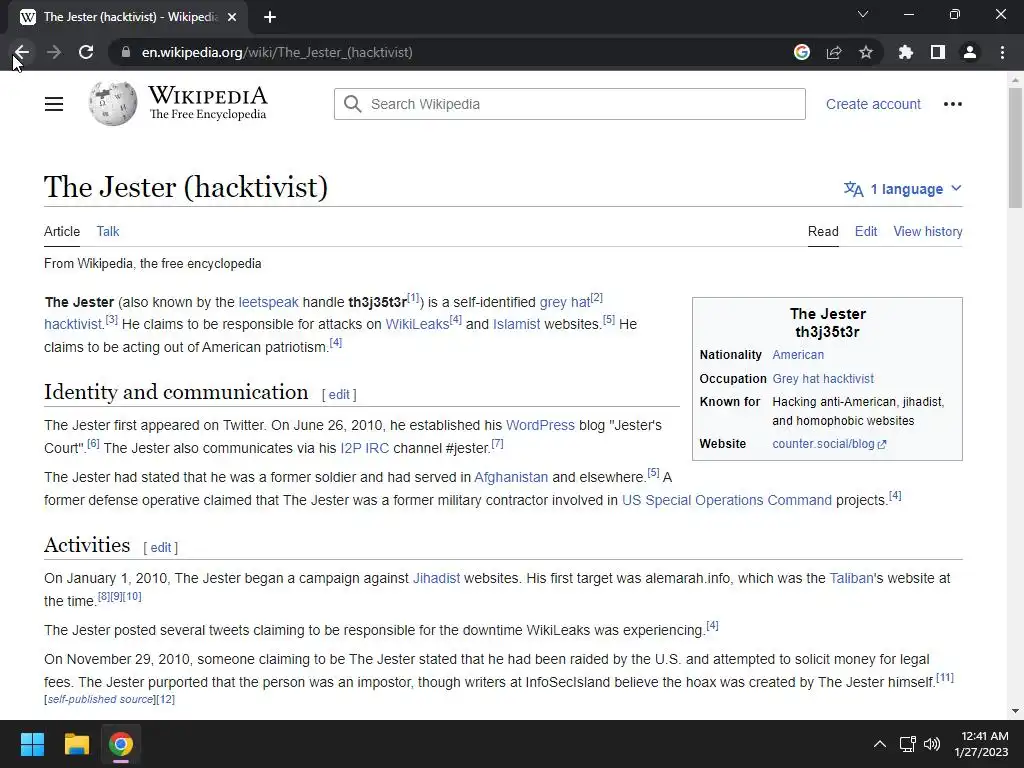This screenshot has height=768, width=1024.
Task: Open View history tab
Action: point(927,231)
